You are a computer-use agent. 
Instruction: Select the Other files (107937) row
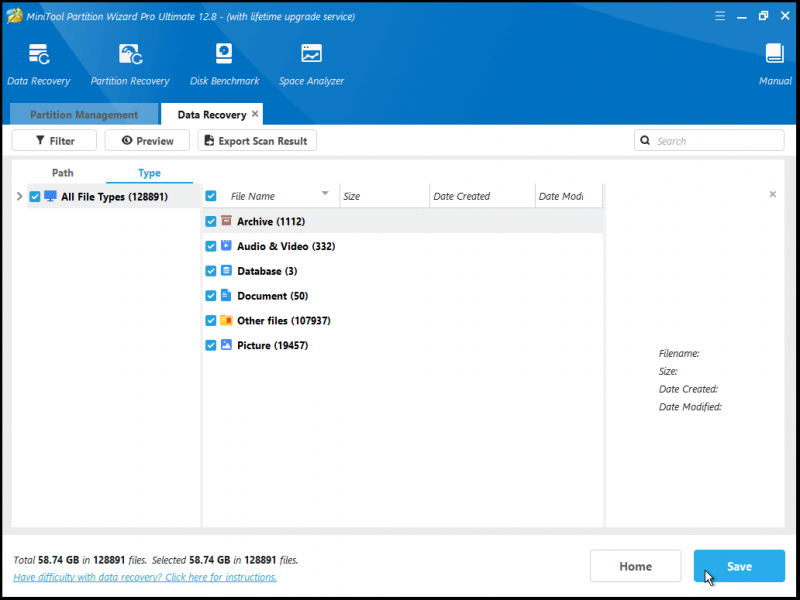coord(403,320)
